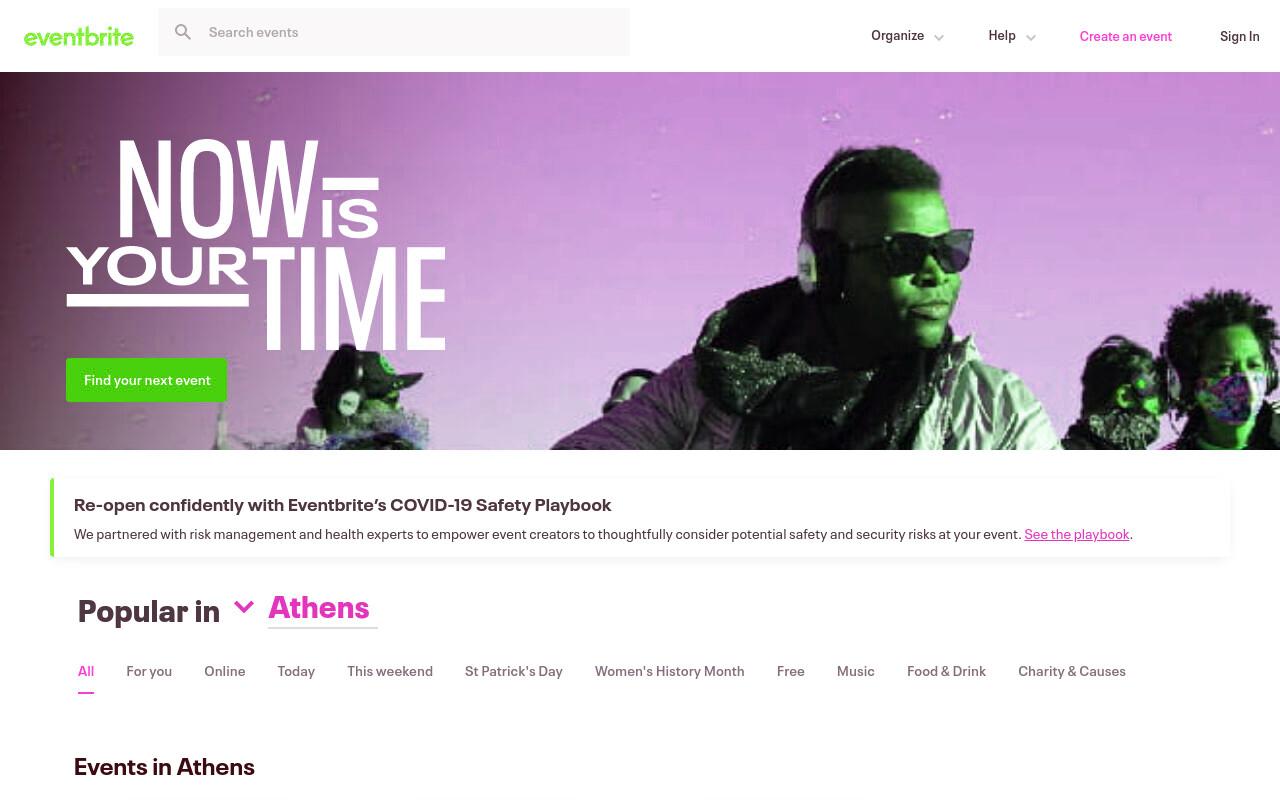1280x800 pixels.
Task: Open See the playbook link
Action: click(x=1076, y=534)
